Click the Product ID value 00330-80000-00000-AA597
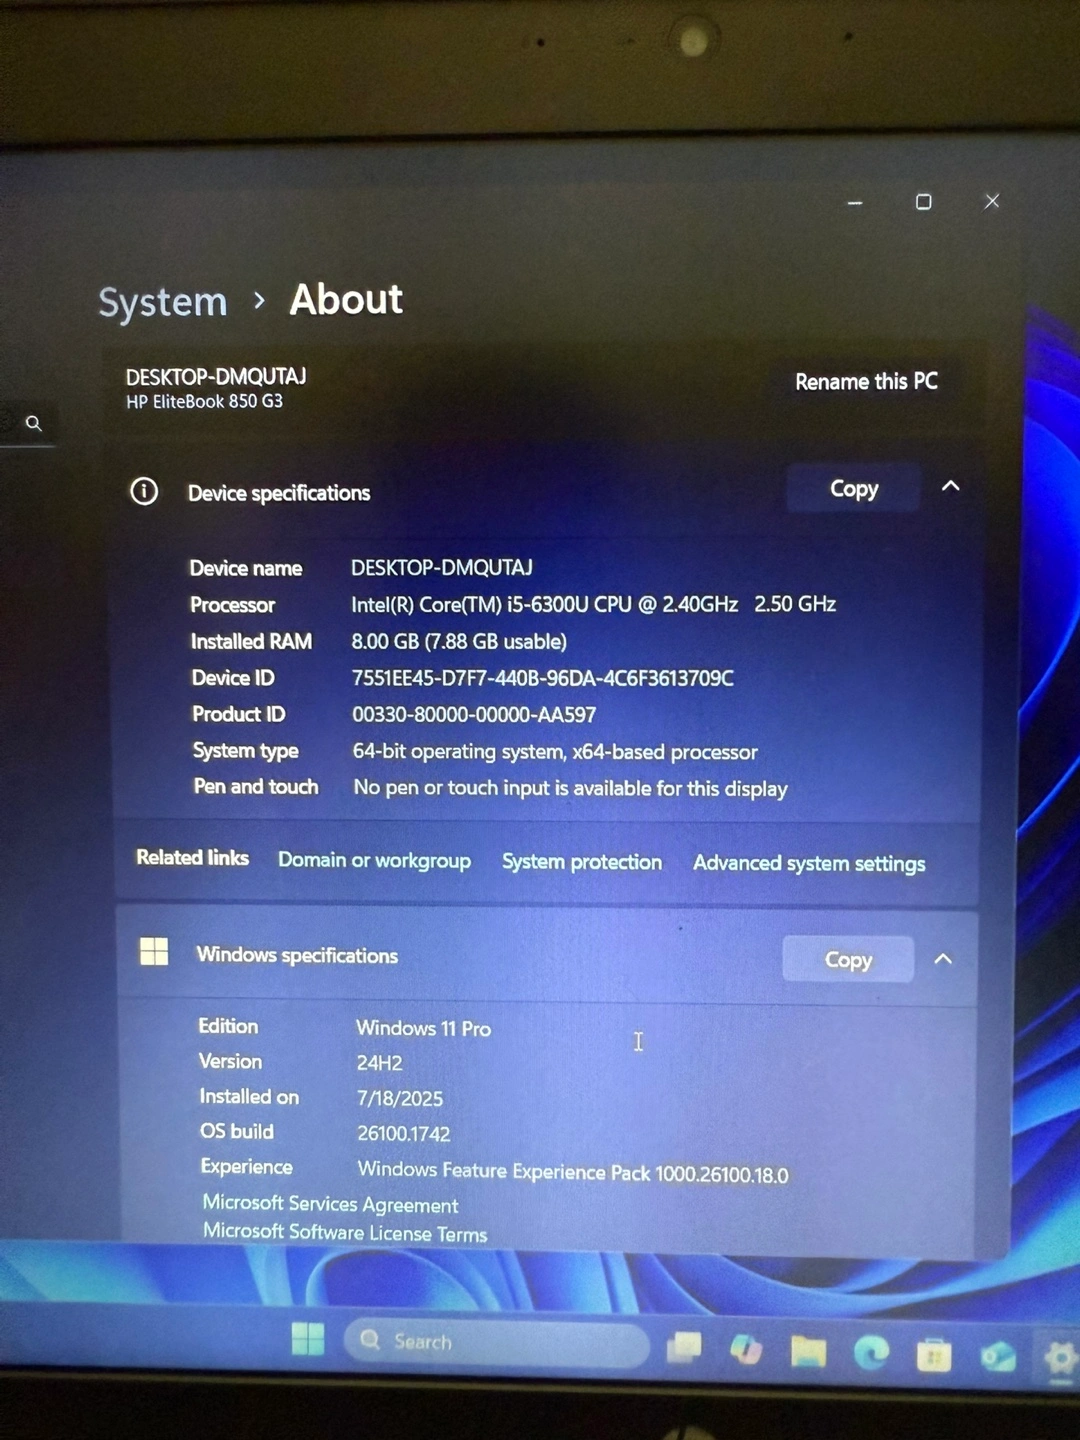The width and height of the screenshot is (1080, 1440). (474, 714)
